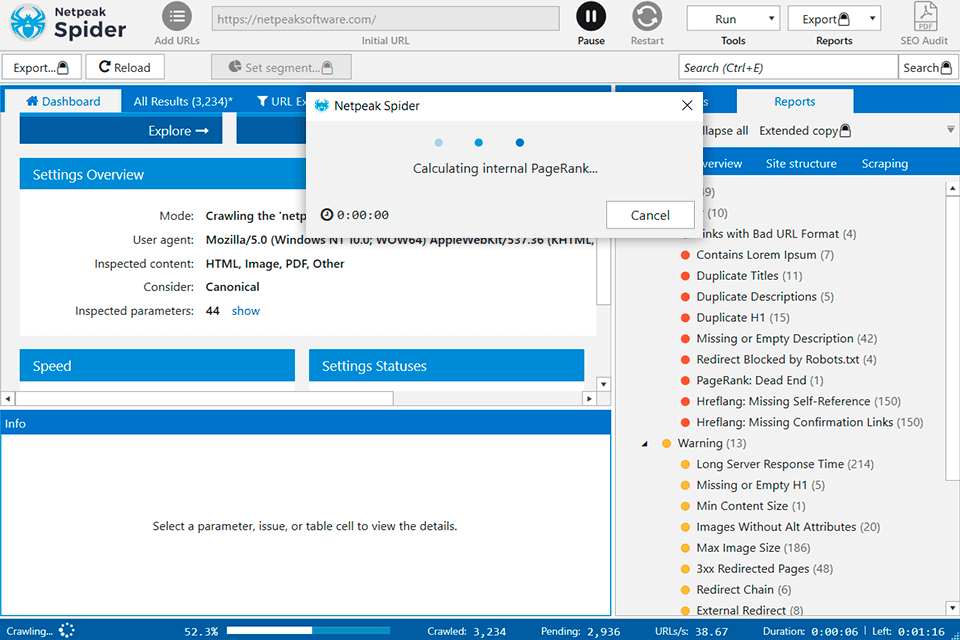This screenshot has height=640, width=960.
Task: Select Hreflang: Missing Self-Reference (150)
Action: 798,401
